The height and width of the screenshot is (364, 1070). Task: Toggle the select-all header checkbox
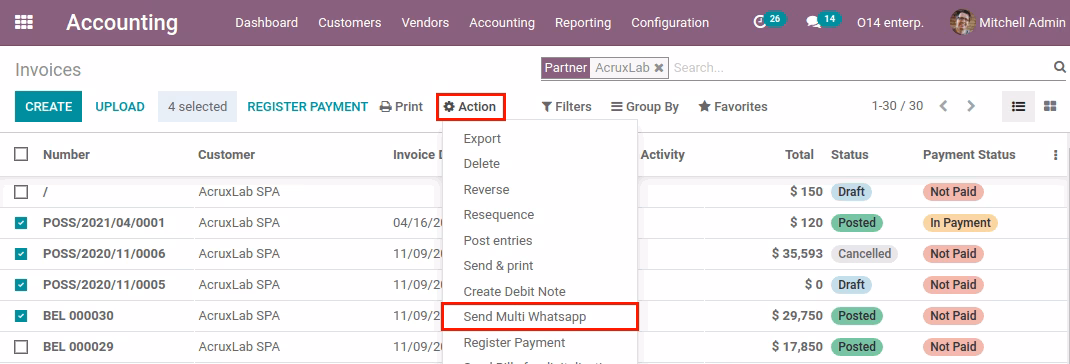21,154
